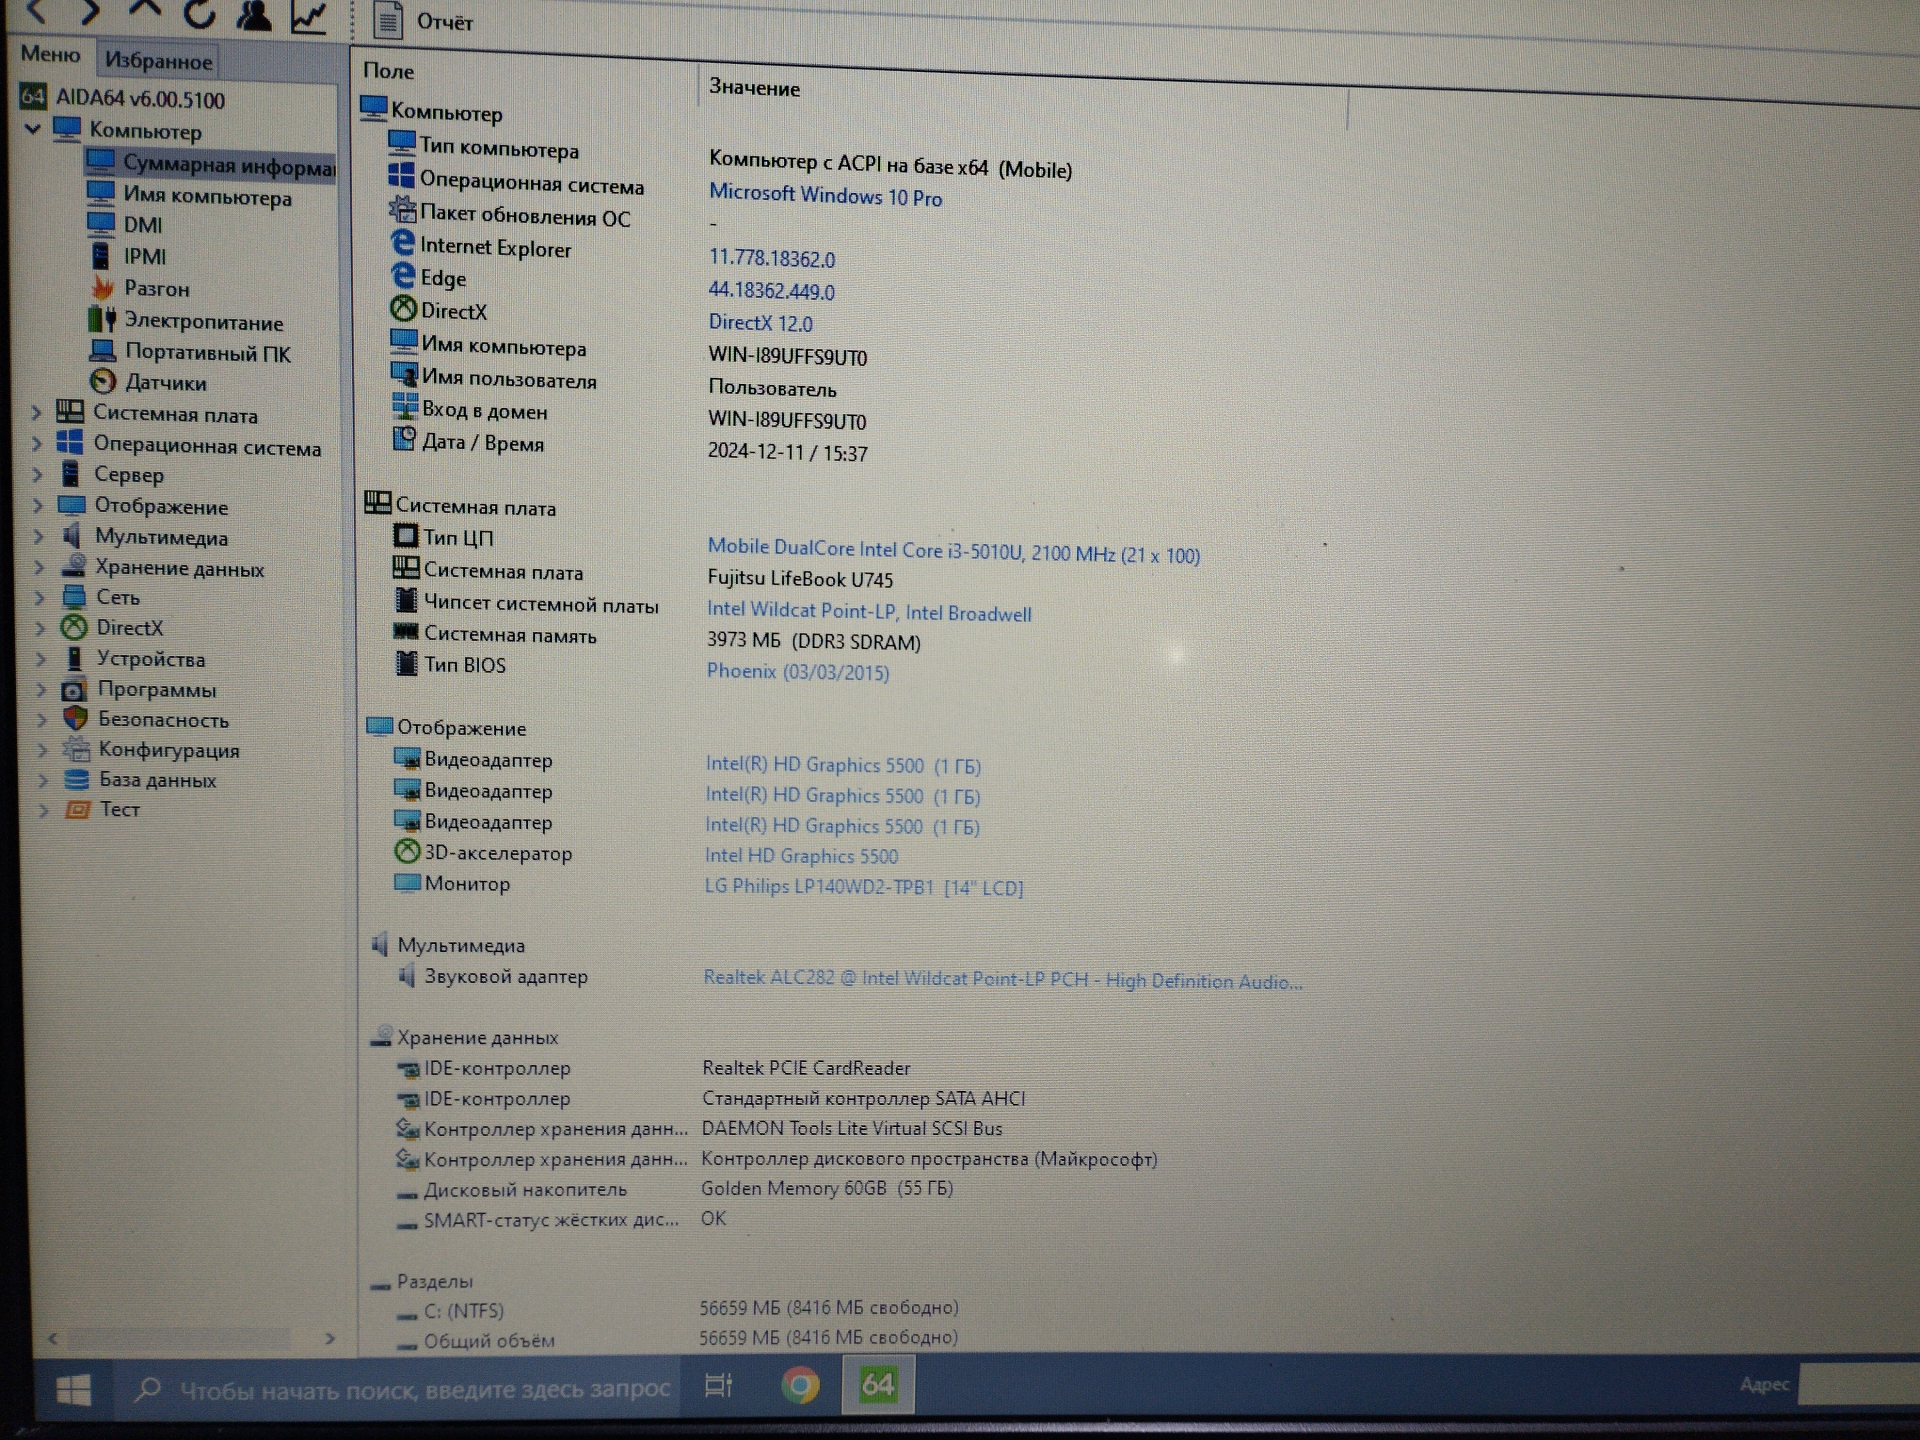Expand the DirectX tree node
The width and height of the screenshot is (1920, 1440).
coord(41,628)
